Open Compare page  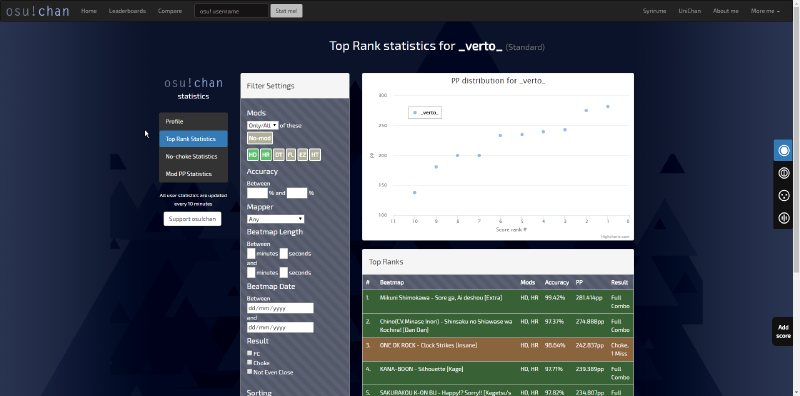pyautogui.click(x=170, y=11)
